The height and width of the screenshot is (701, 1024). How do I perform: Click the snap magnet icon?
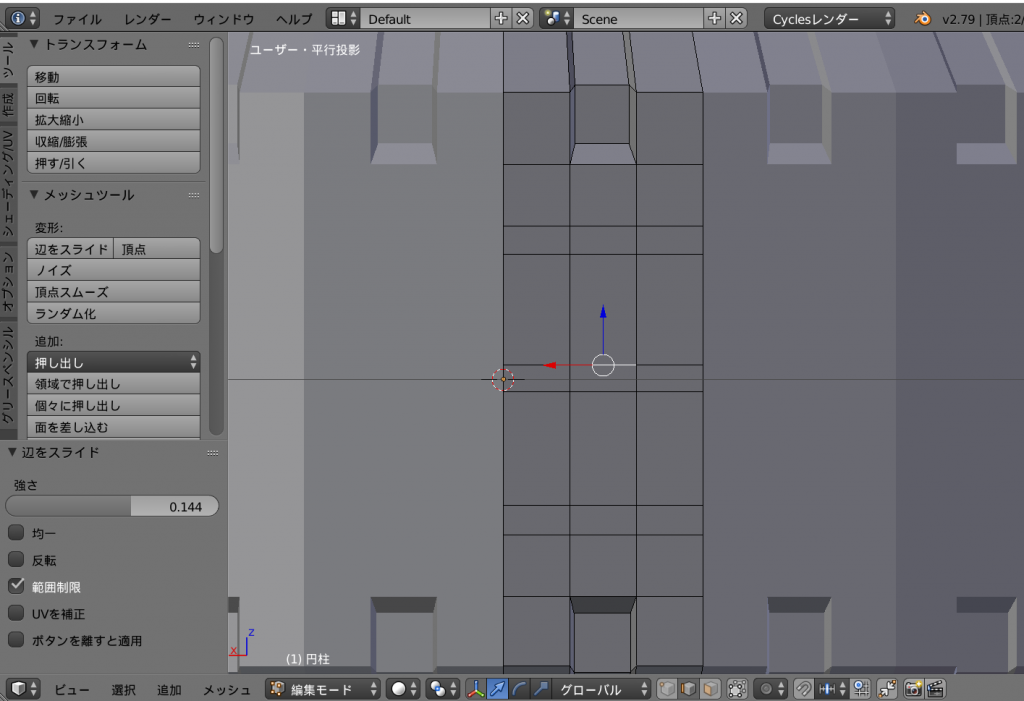coord(803,689)
